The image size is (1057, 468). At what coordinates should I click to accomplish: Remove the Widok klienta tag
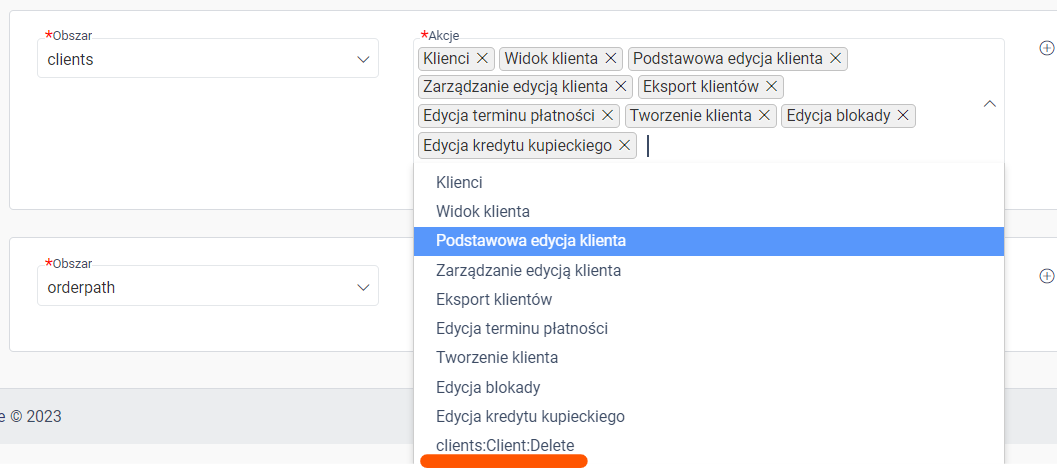coord(611,59)
